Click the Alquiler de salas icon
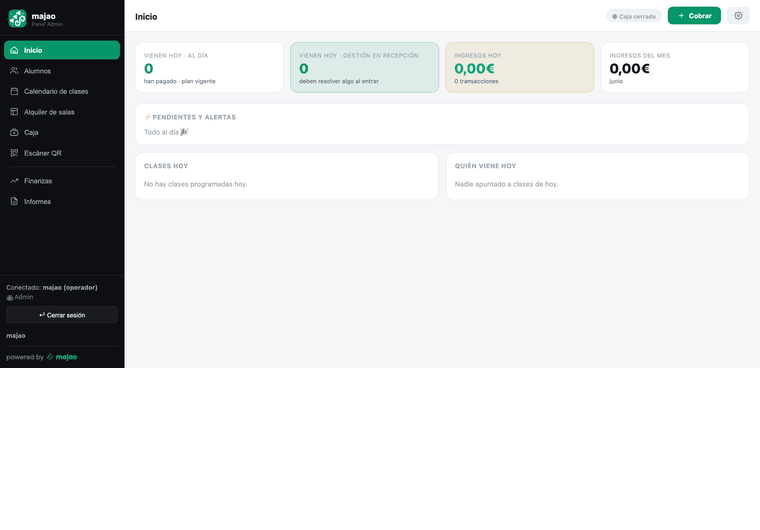This screenshot has height=530, width=760. 14,112
